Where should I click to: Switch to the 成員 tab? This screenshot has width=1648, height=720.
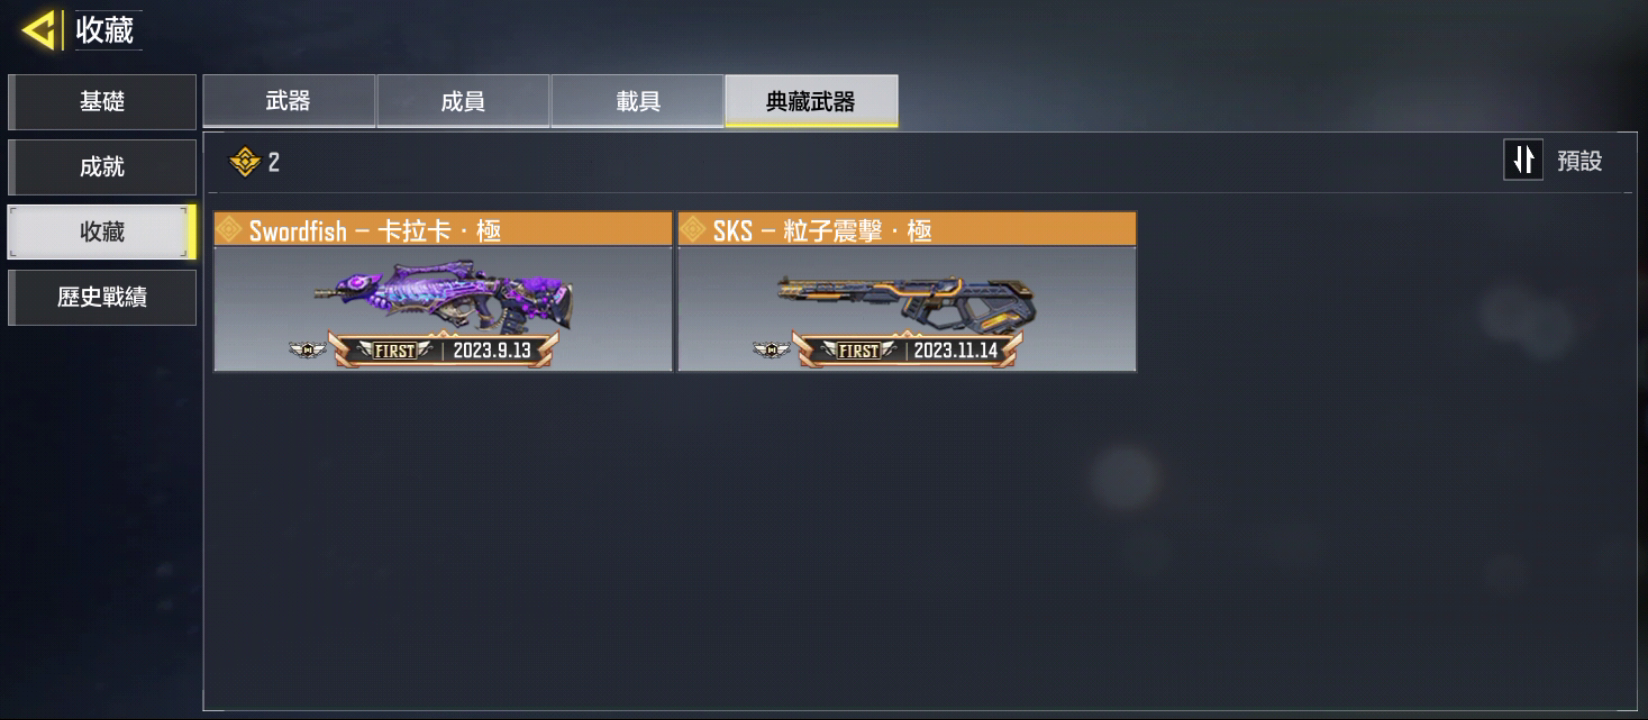tap(463, 101)
